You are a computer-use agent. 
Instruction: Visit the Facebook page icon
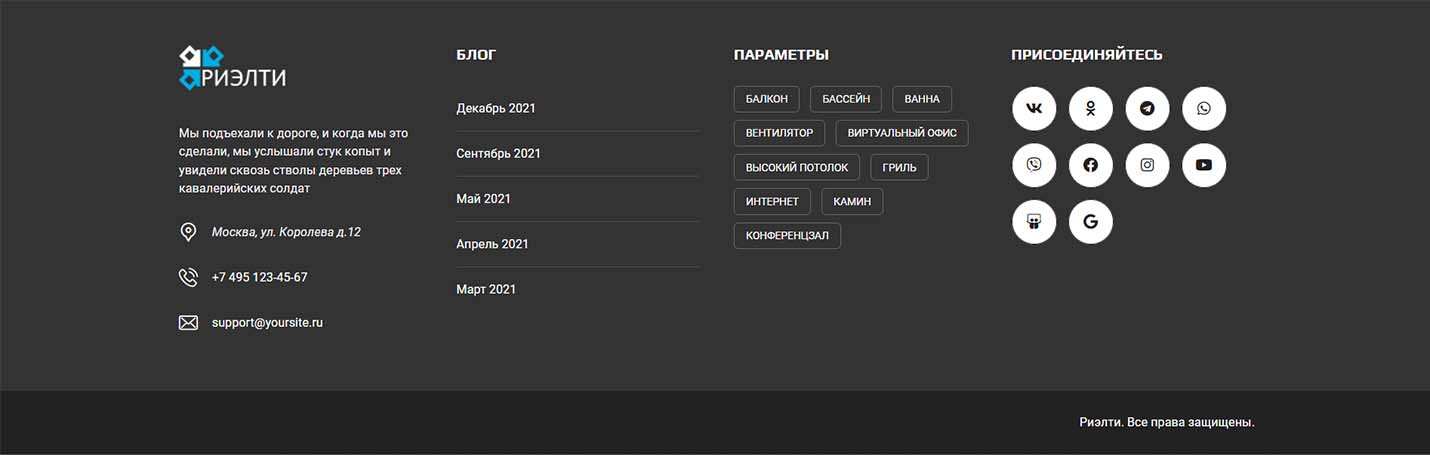tap(1090, 165)
